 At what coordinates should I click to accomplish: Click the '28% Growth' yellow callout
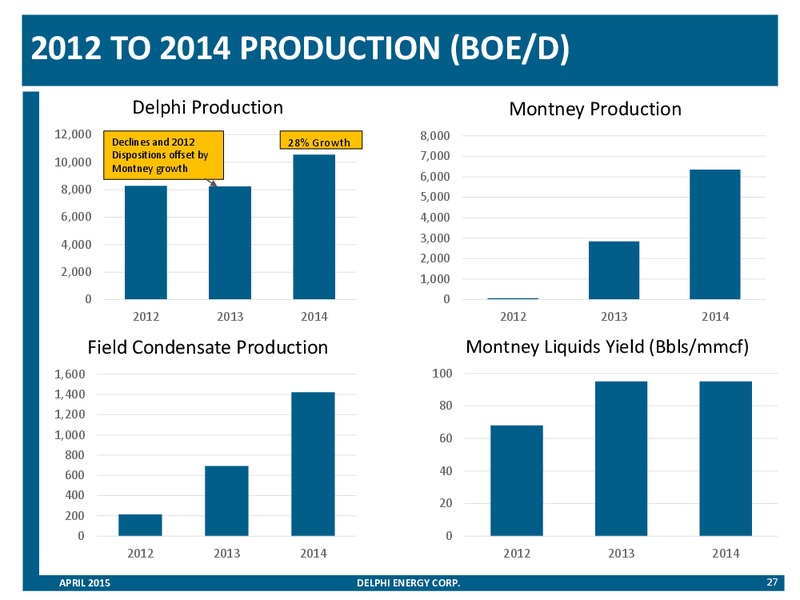tap(321, 140)
